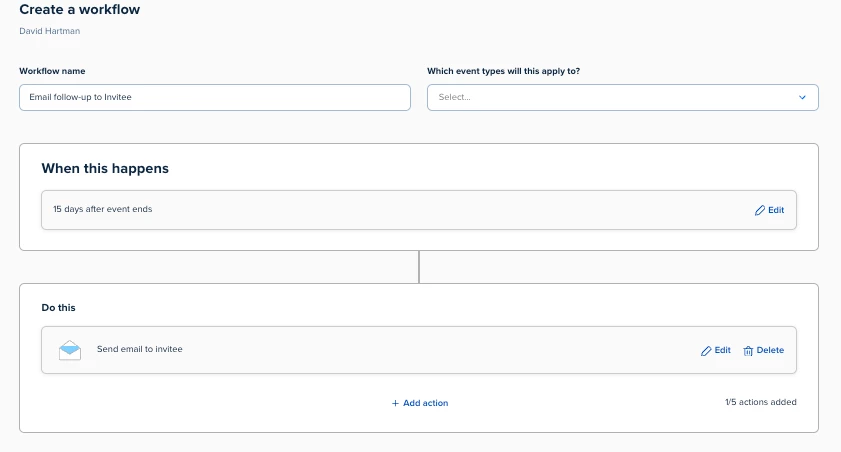Click Which event types will this apply to label
The height and width of the screenshot is (452, 841).
coord(504,71)
